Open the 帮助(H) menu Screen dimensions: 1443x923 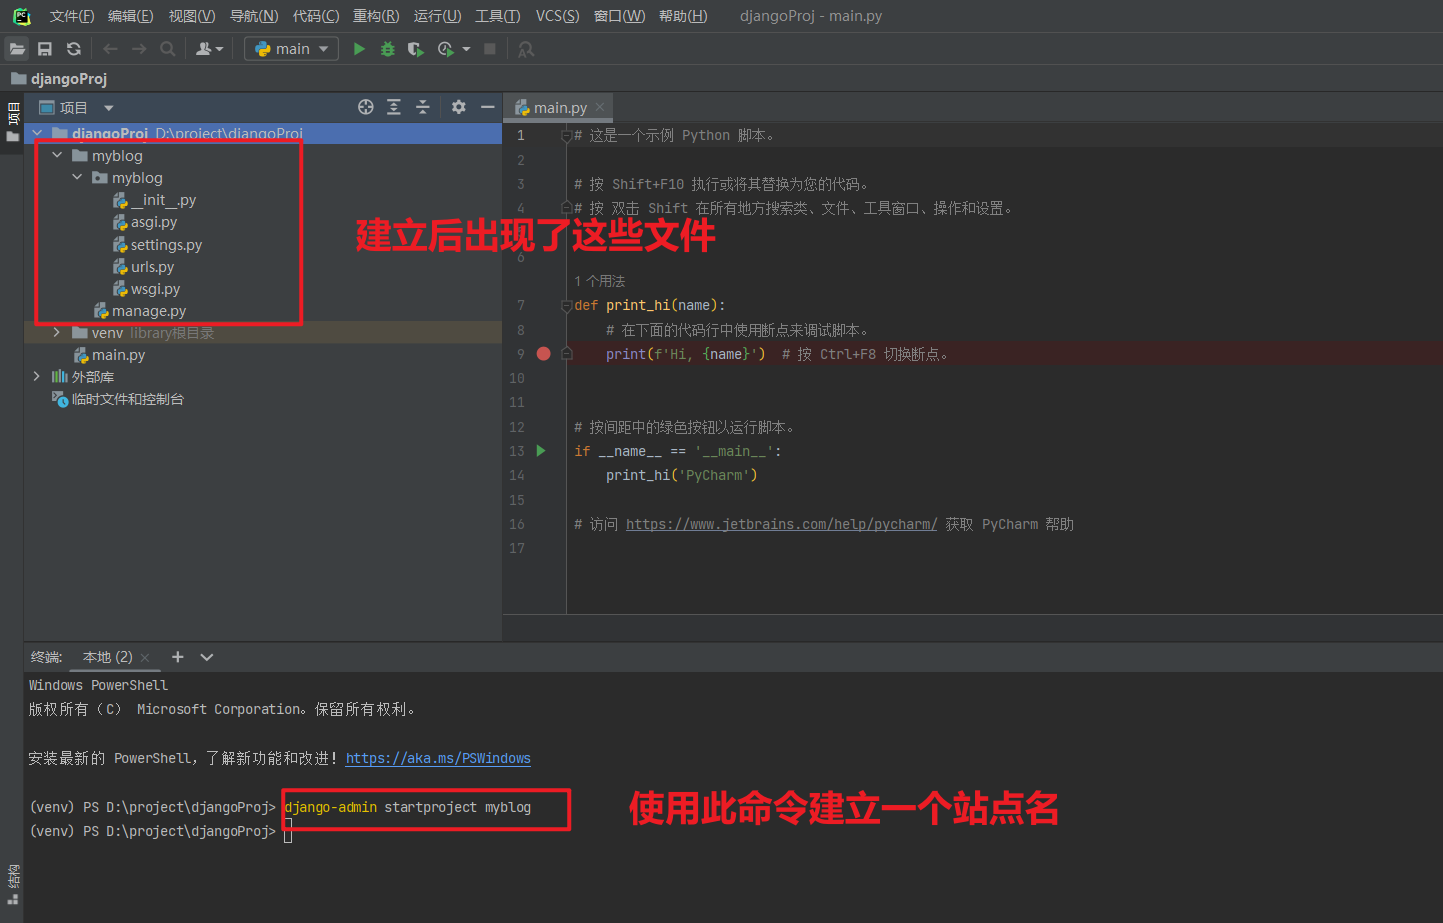tap(683, 16)
